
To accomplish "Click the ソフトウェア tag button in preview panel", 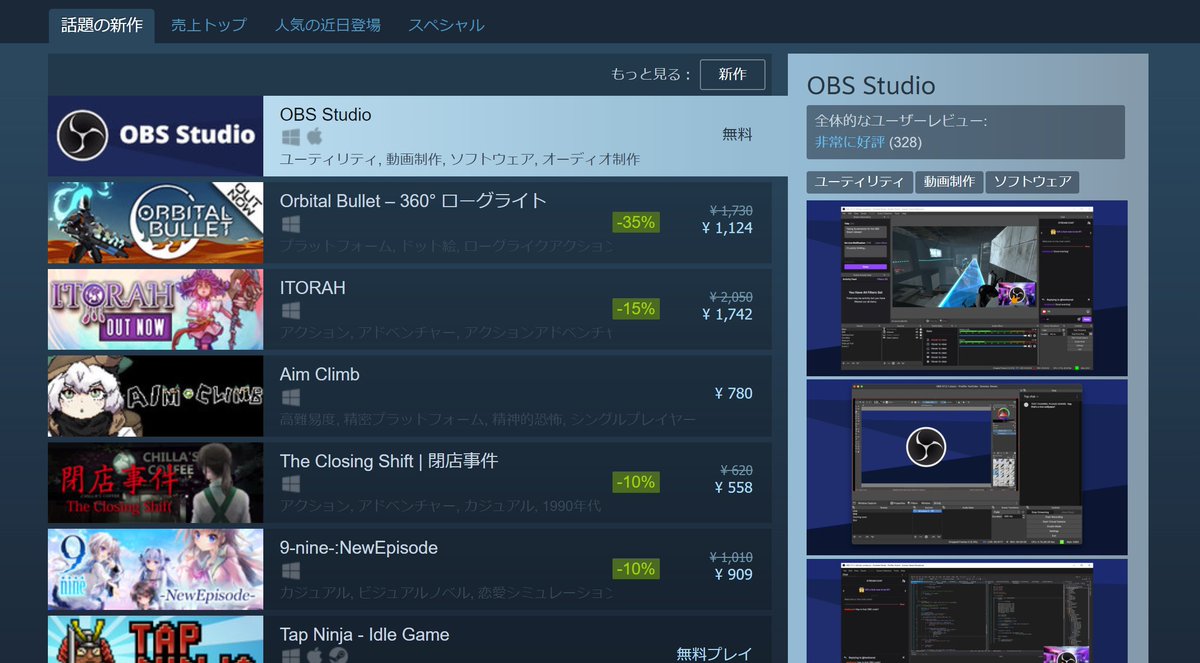I will pos(1032,182).
